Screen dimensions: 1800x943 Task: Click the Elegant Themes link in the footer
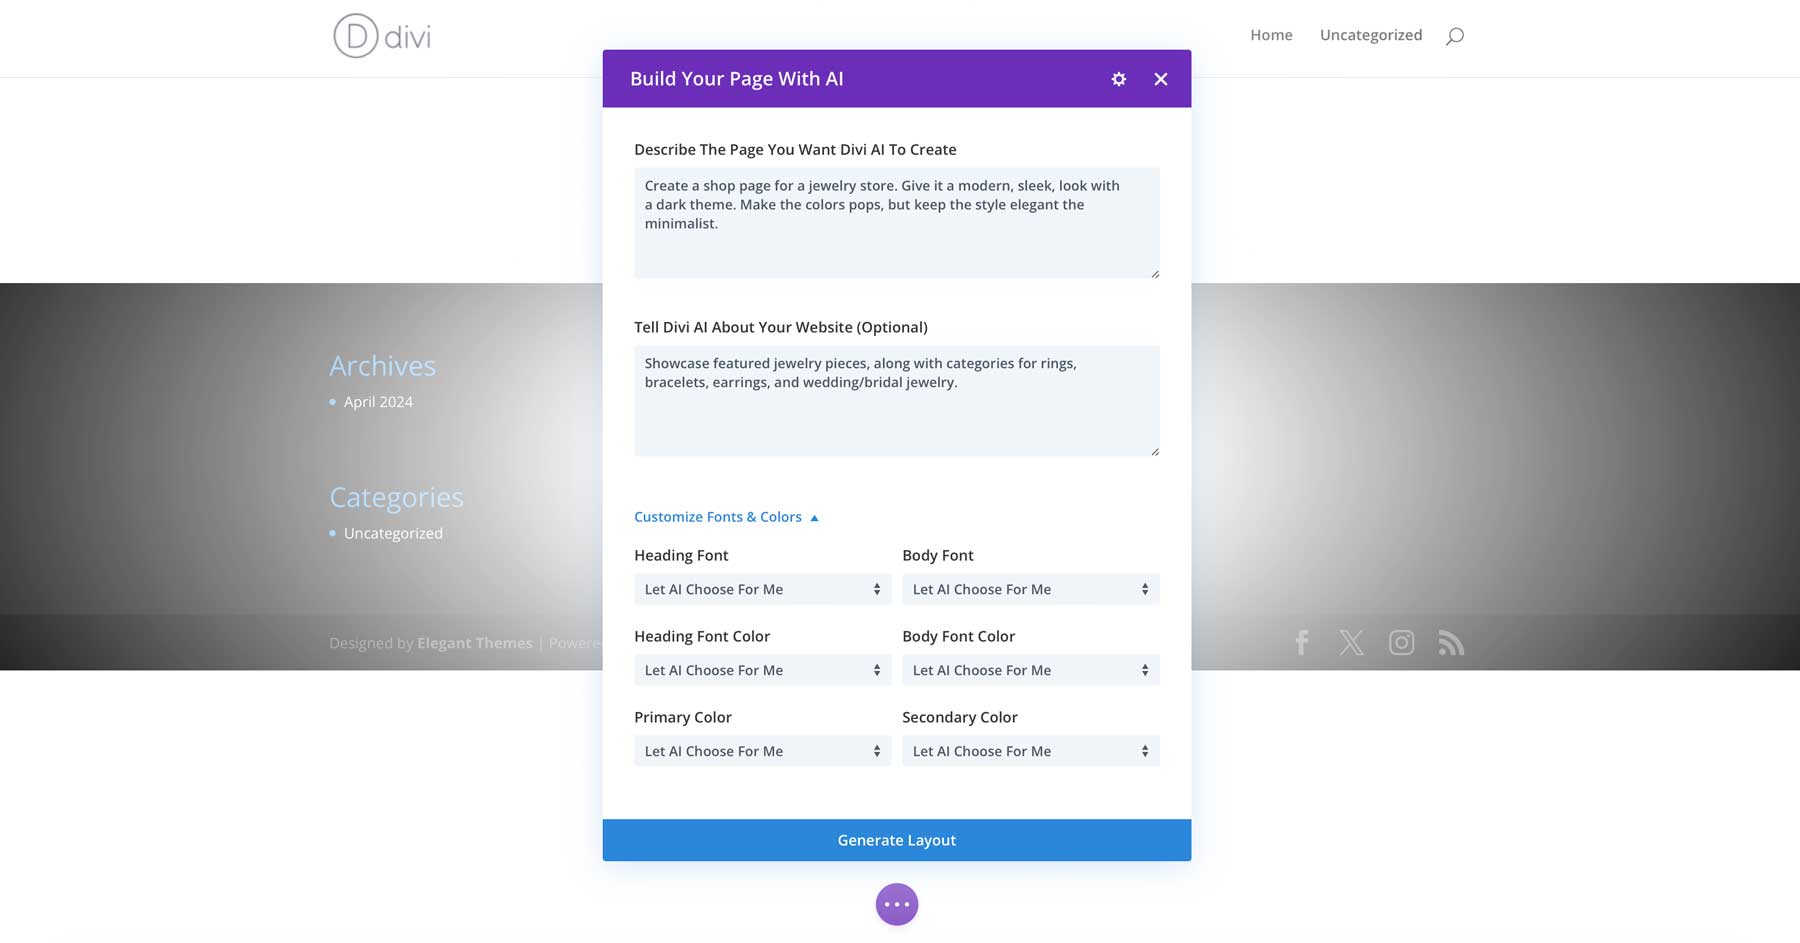point(474,643)
